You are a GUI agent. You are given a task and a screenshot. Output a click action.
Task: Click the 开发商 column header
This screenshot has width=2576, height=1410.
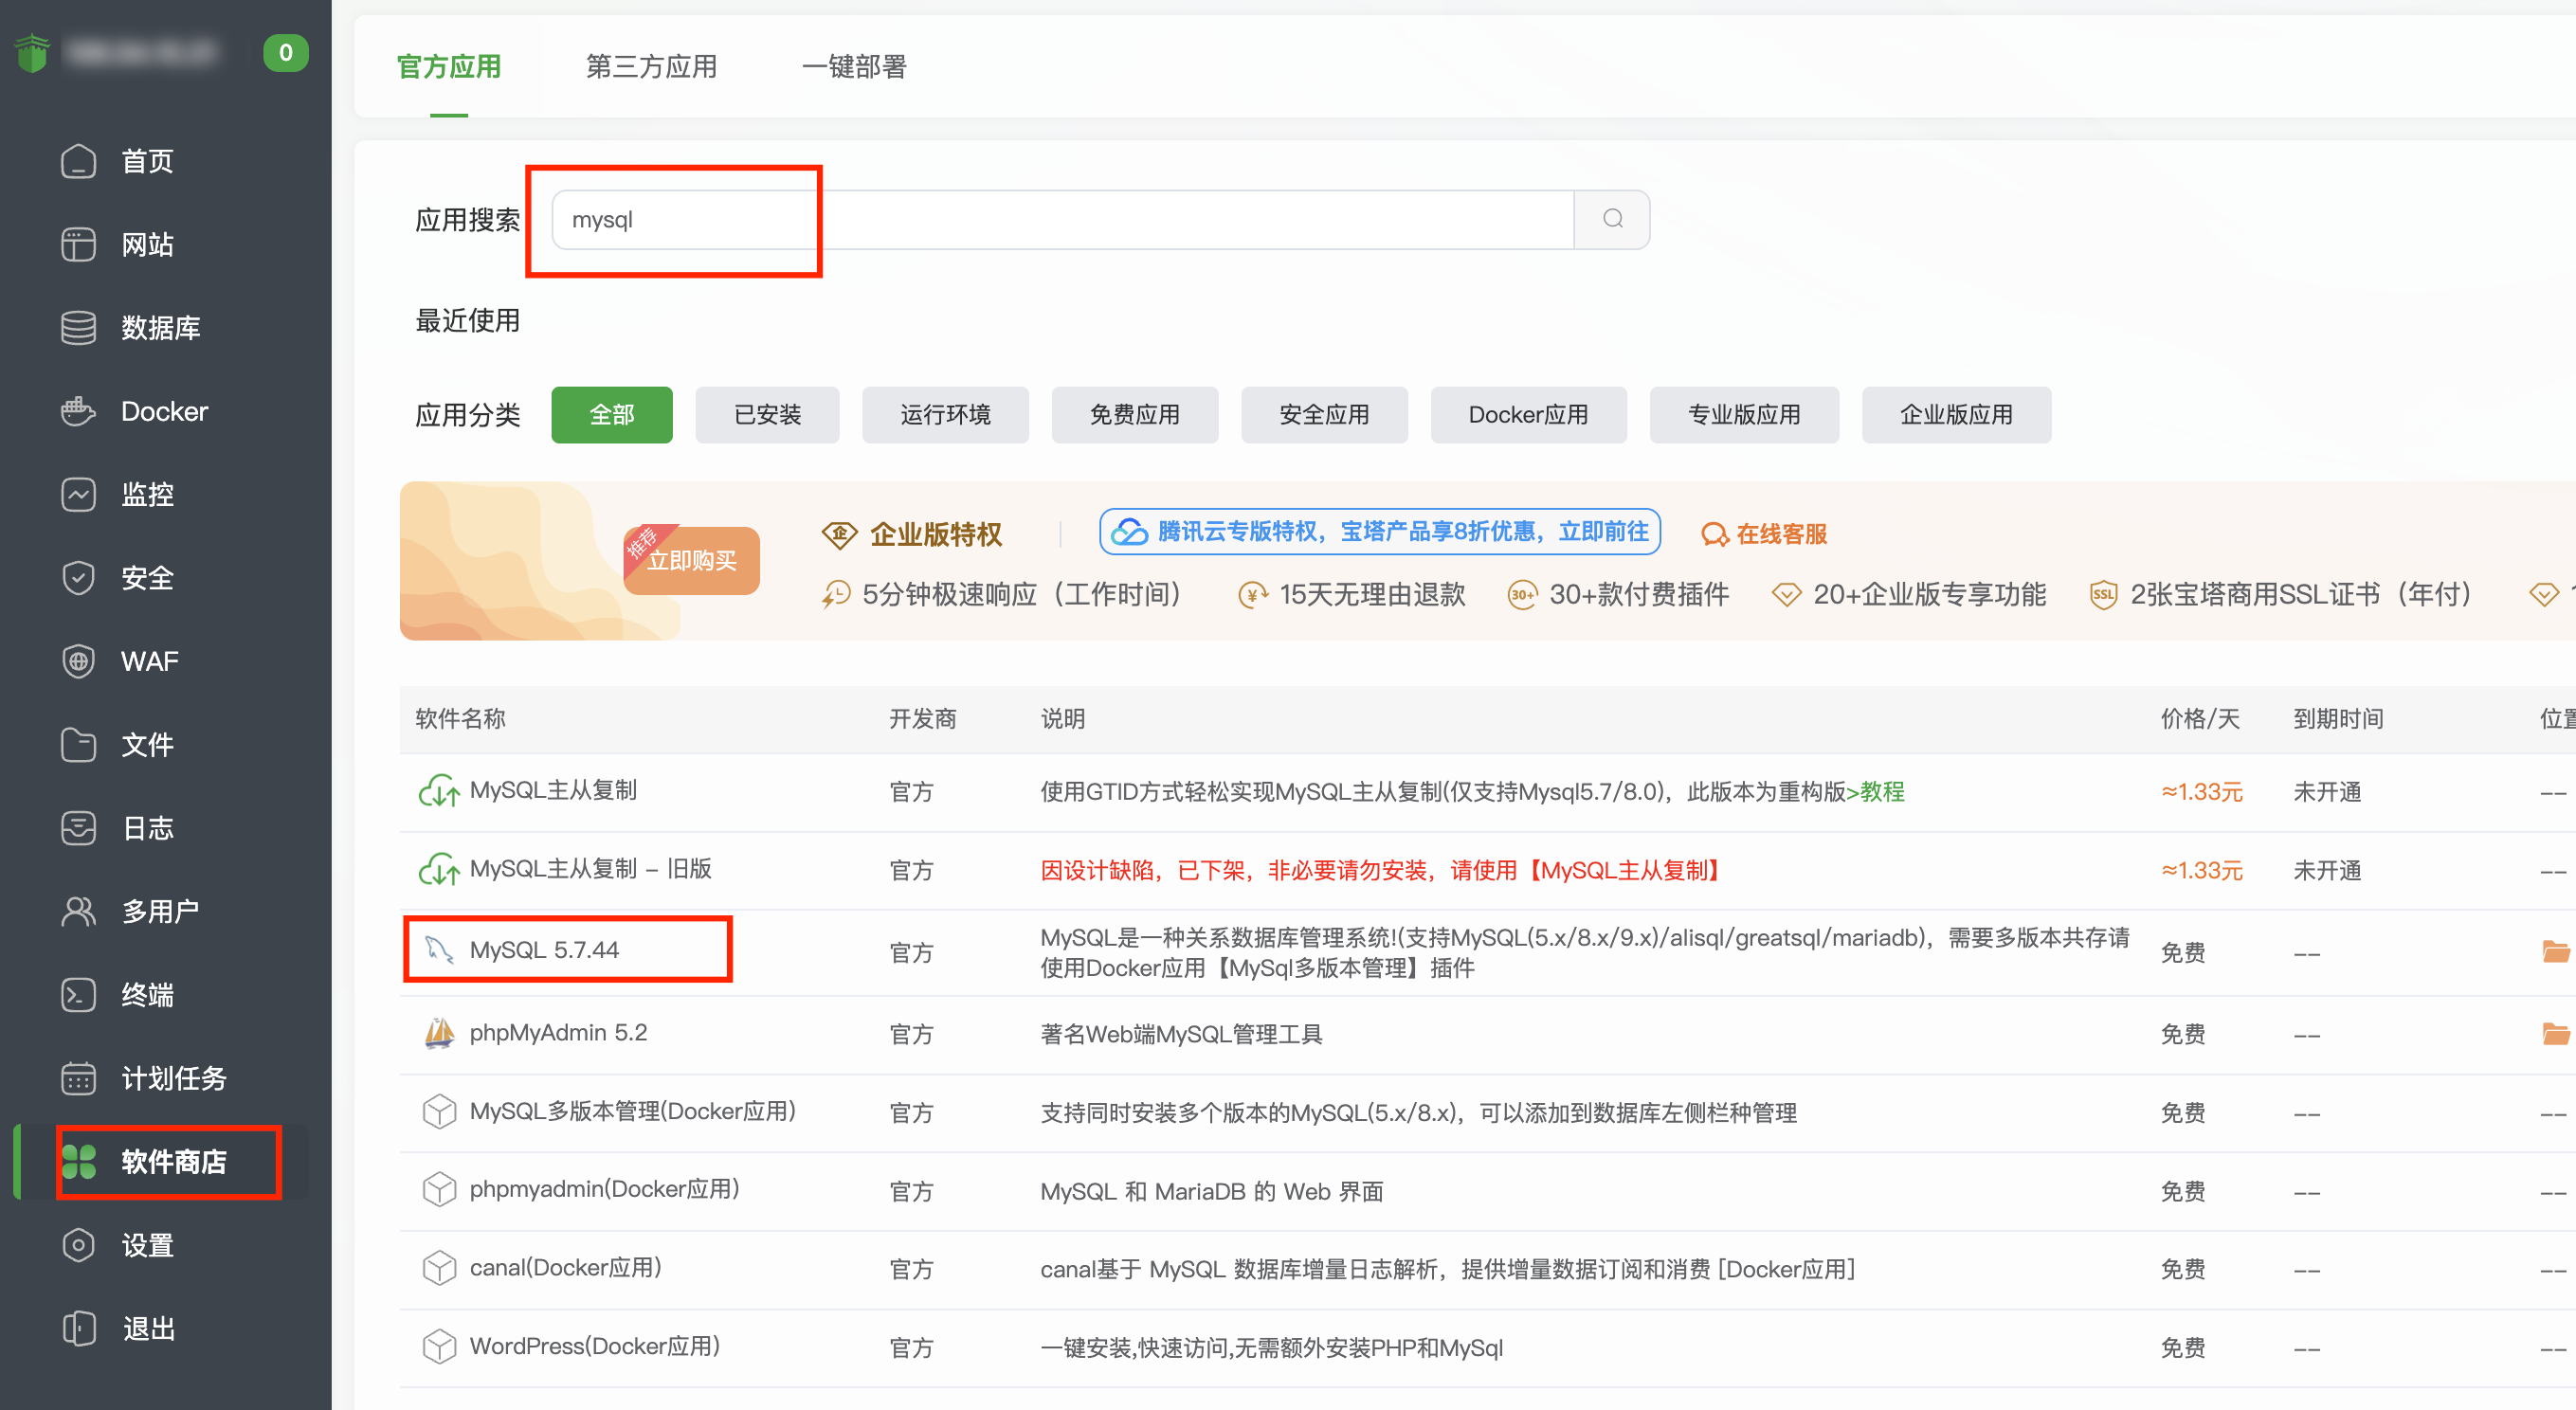923,718
